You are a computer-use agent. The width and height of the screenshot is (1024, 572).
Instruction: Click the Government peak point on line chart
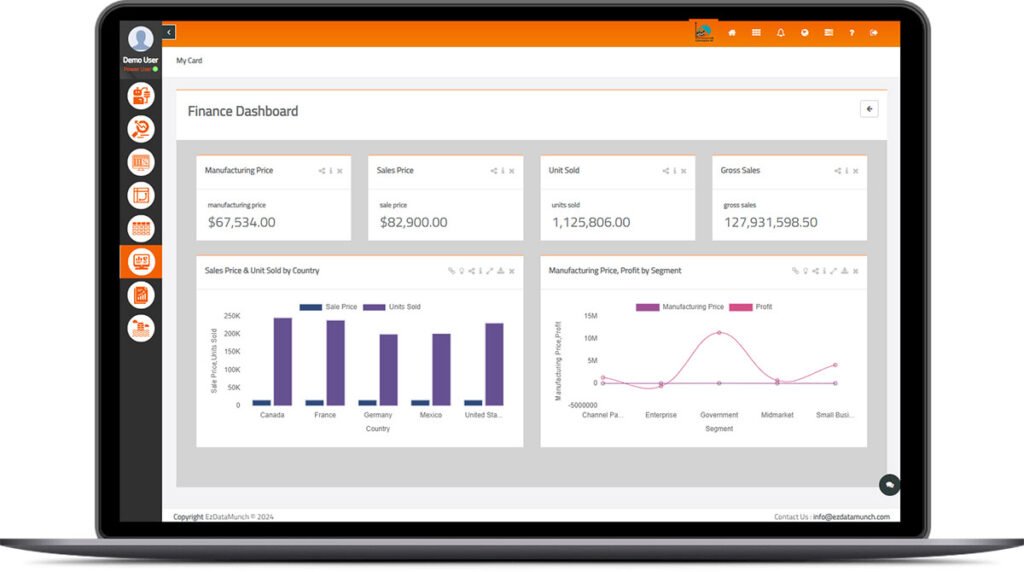719,332
